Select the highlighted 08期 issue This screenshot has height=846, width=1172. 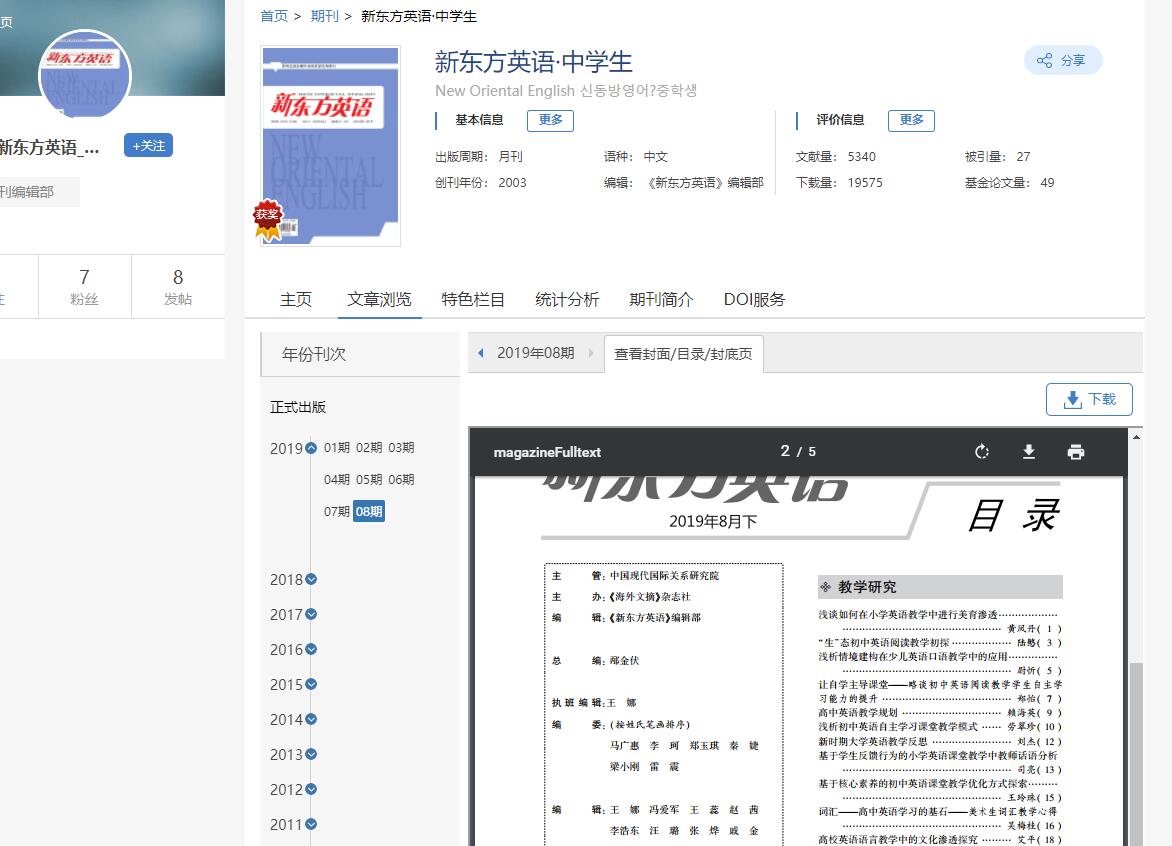coord(368,512)
